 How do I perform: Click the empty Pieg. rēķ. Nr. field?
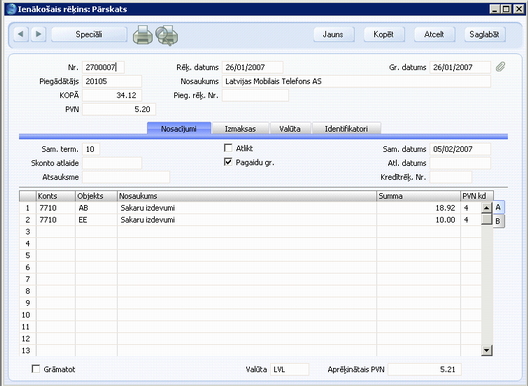(x=255, y=95)
